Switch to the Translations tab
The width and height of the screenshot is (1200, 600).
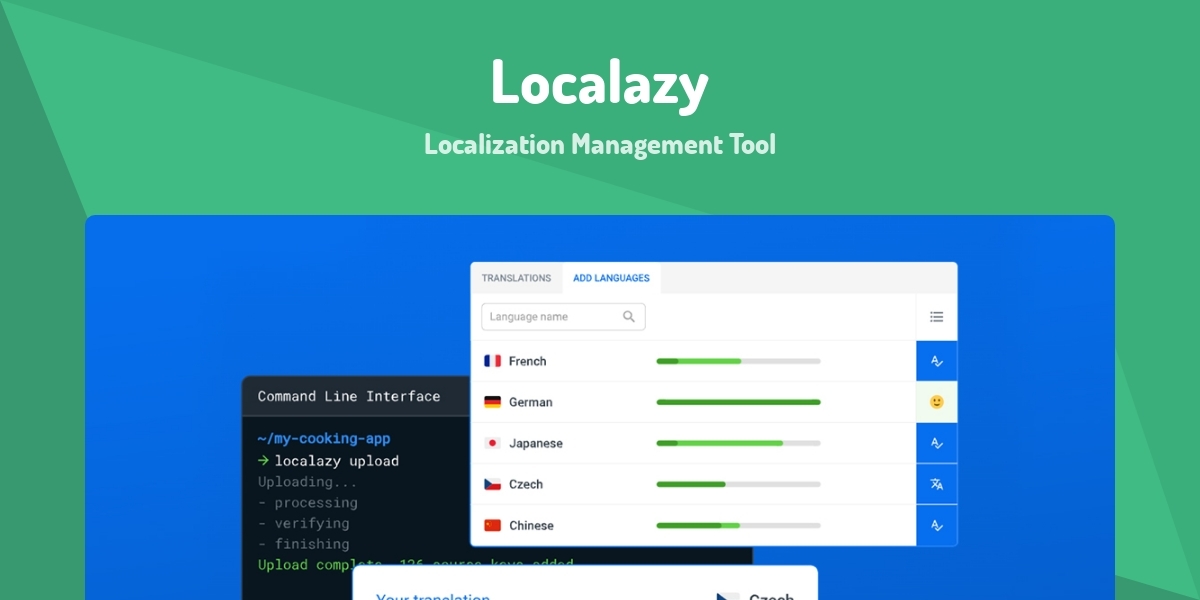[516, 278]
